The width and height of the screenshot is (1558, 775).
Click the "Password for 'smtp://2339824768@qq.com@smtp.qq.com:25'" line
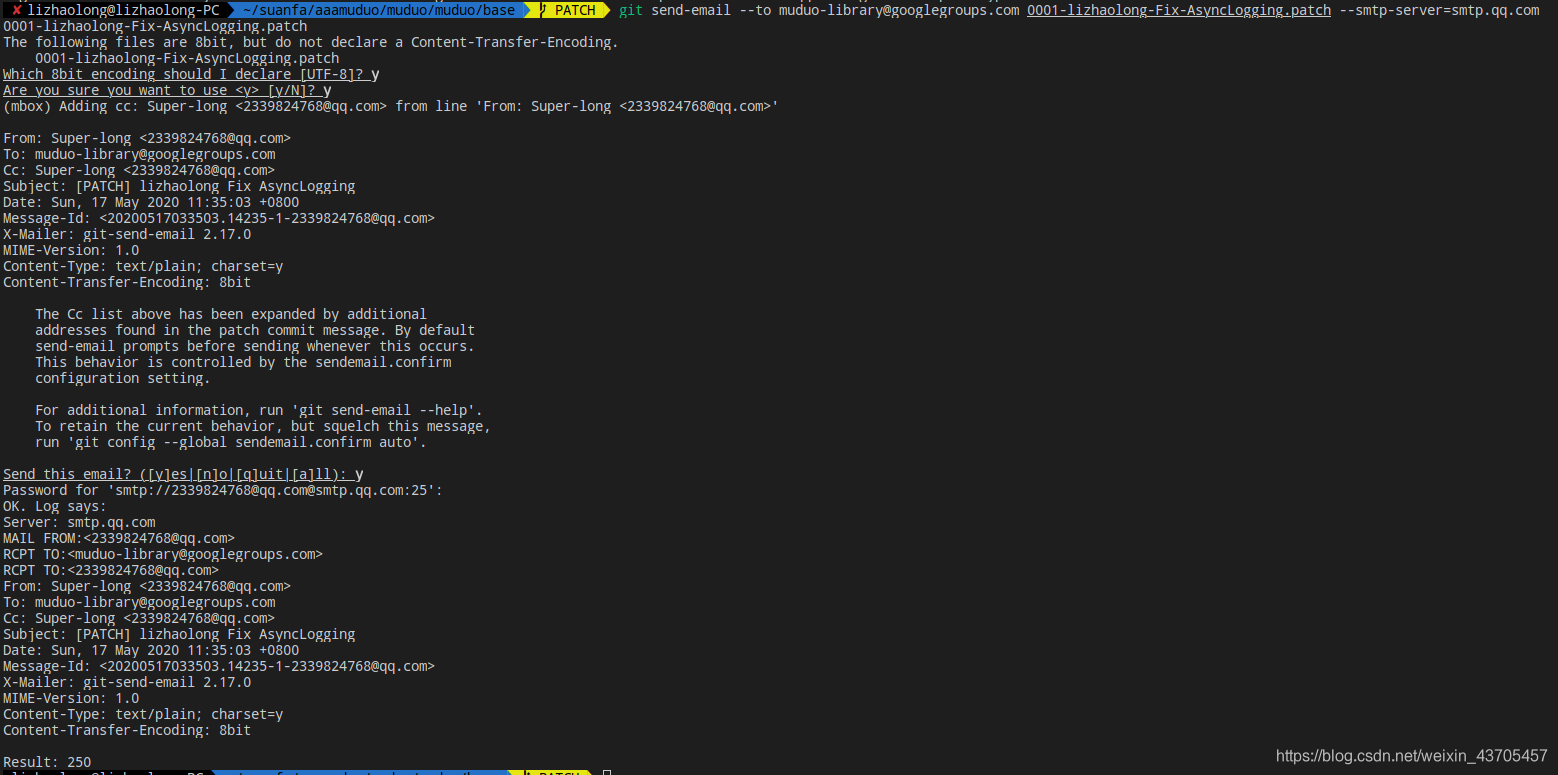(x=223, y=490)
